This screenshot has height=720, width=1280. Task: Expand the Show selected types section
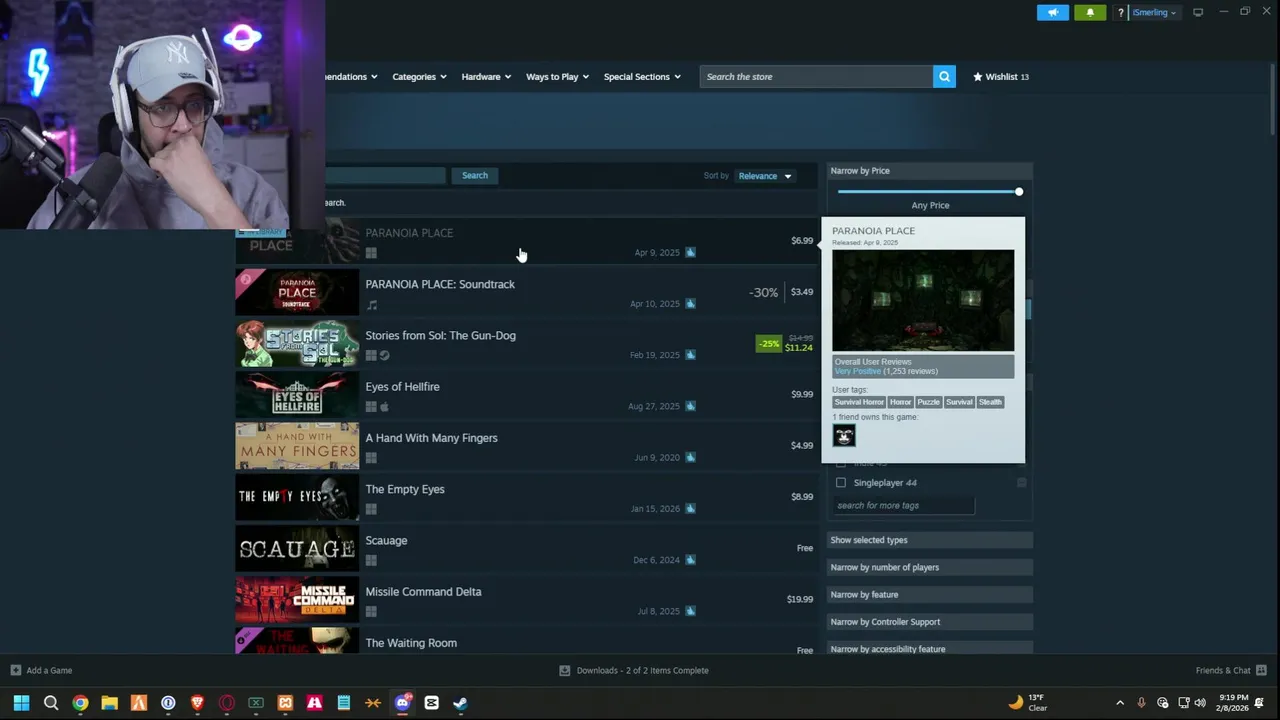click(930, 540)
